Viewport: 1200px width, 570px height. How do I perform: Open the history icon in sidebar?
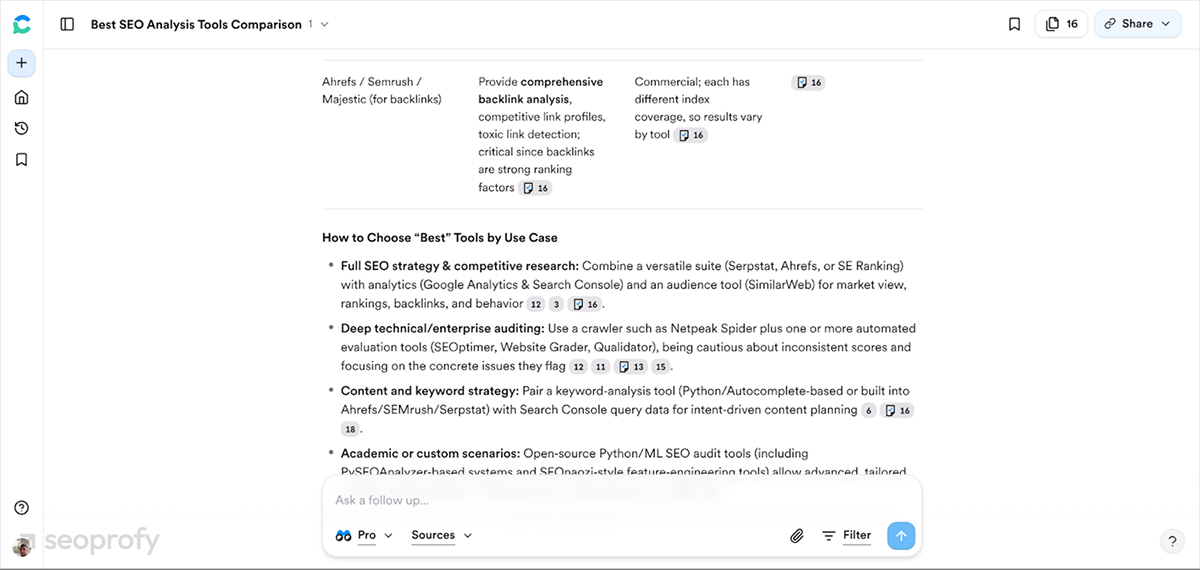tap(22, 128)
